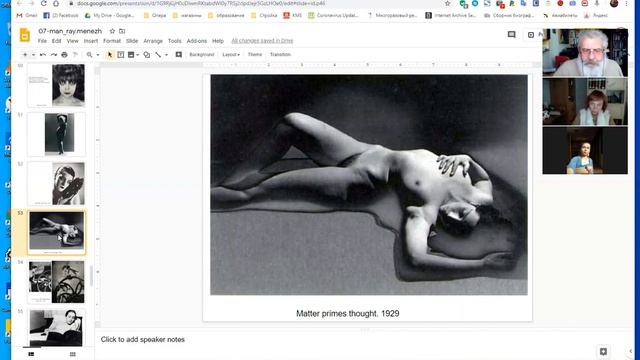
Task: Select slide 55 thumbnail
Action: pos(56,328)
